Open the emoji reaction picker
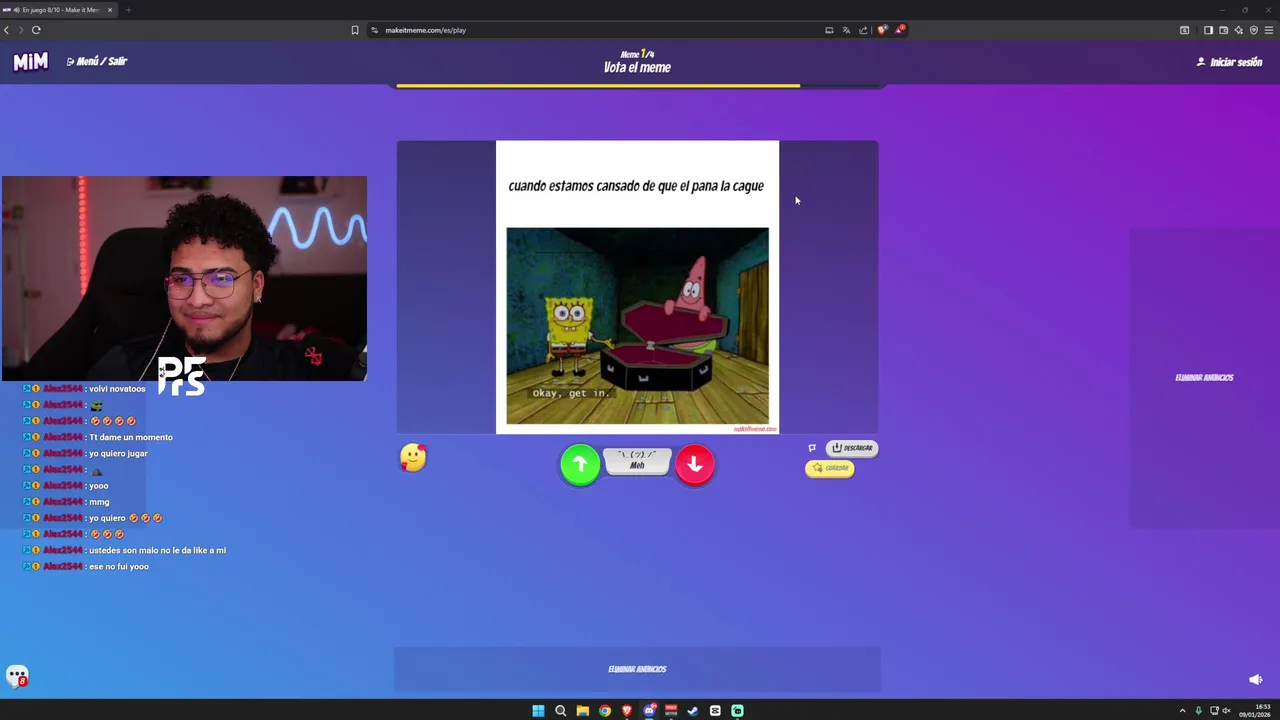 413,458
